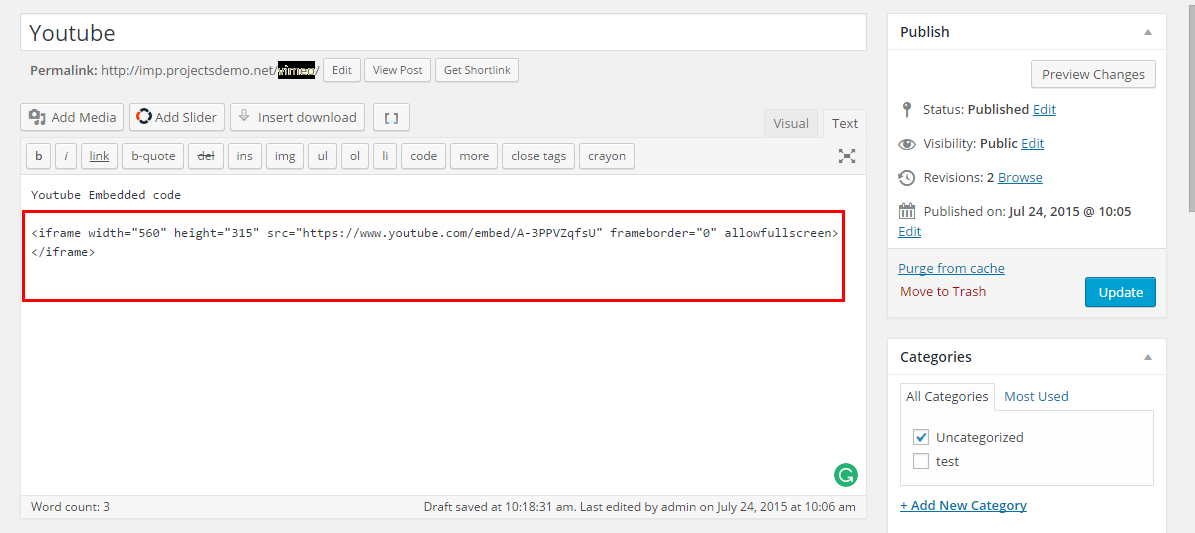This screenshot has height=533, width=1195.
Task: Click the shortcode brackets button
Action: click(x=391, y=117)
